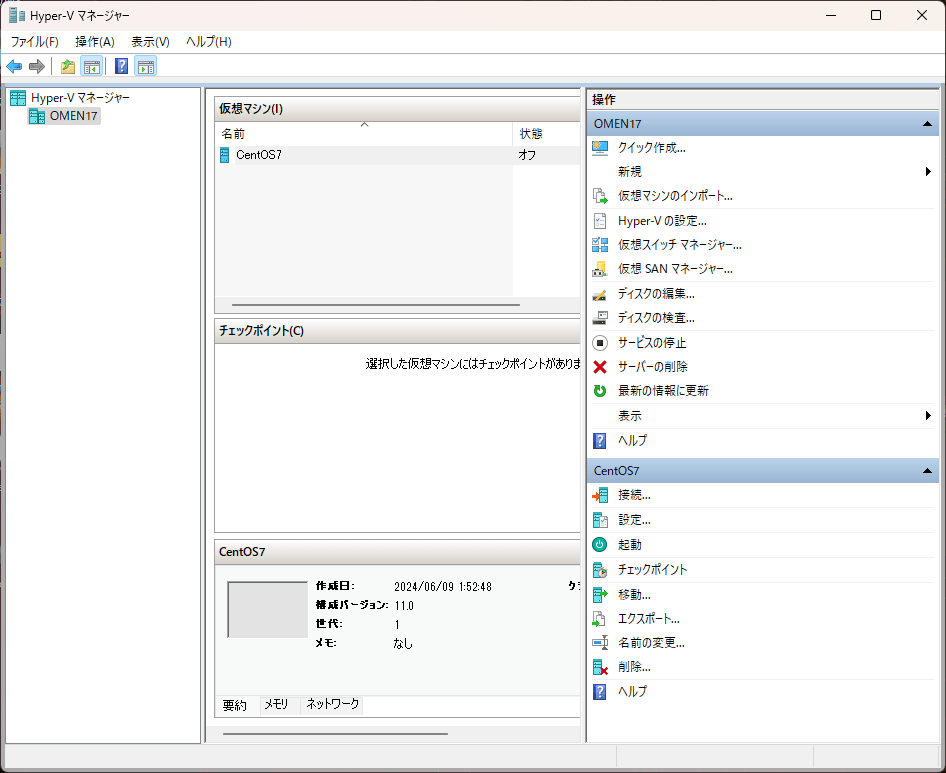Open the 操作(A) menu
Screen dimensions: 946x773
click(x=95, y=42)
